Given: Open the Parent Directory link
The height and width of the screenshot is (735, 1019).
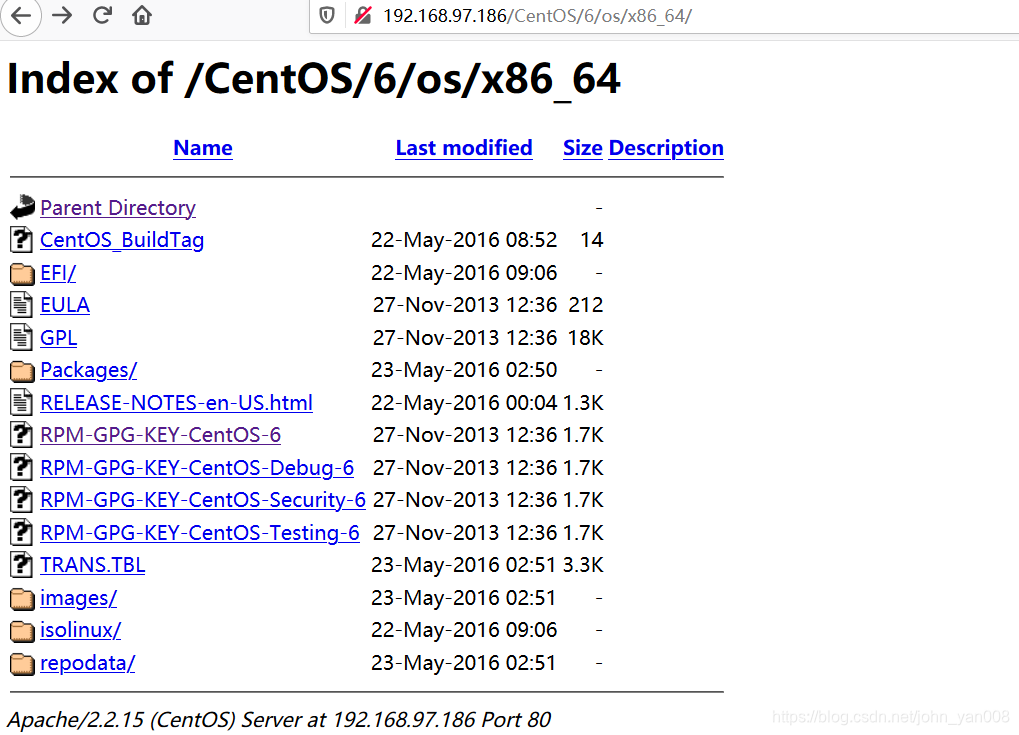Looking at the screenshot, I should 118,208.
